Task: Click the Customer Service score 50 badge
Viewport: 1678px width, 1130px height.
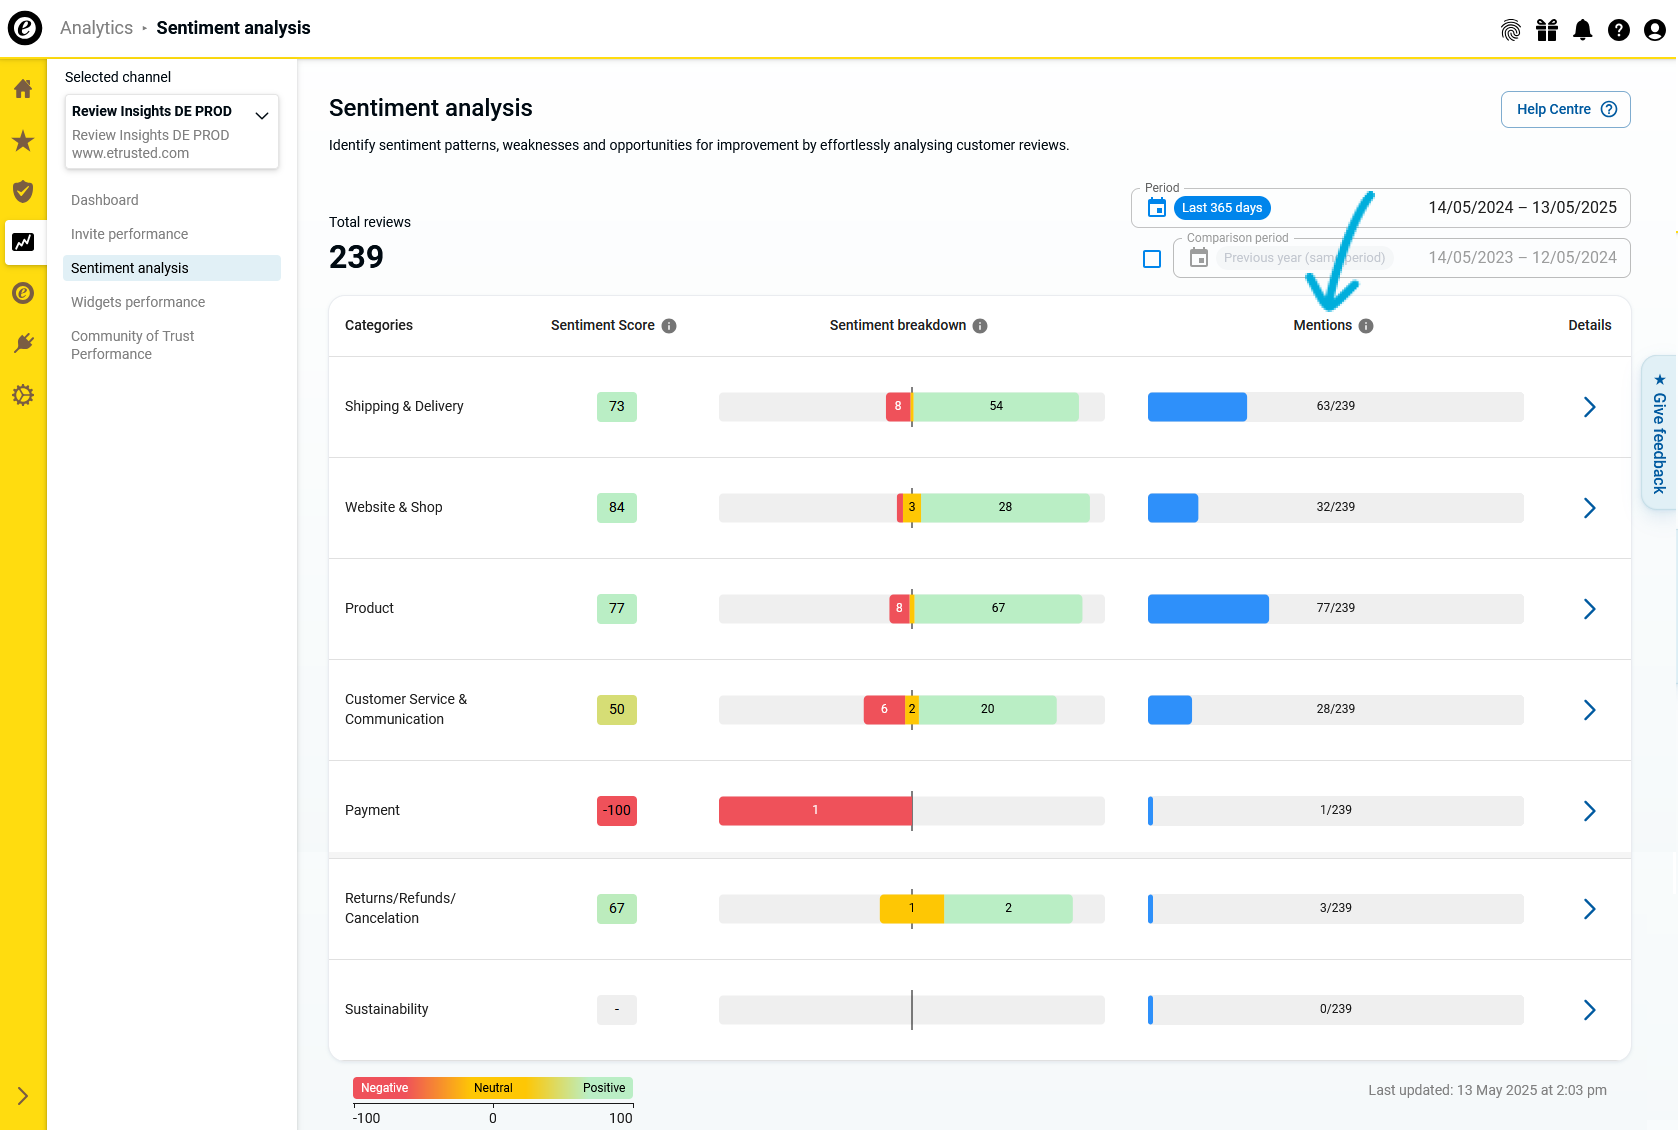Action: [x=617, y=710]
